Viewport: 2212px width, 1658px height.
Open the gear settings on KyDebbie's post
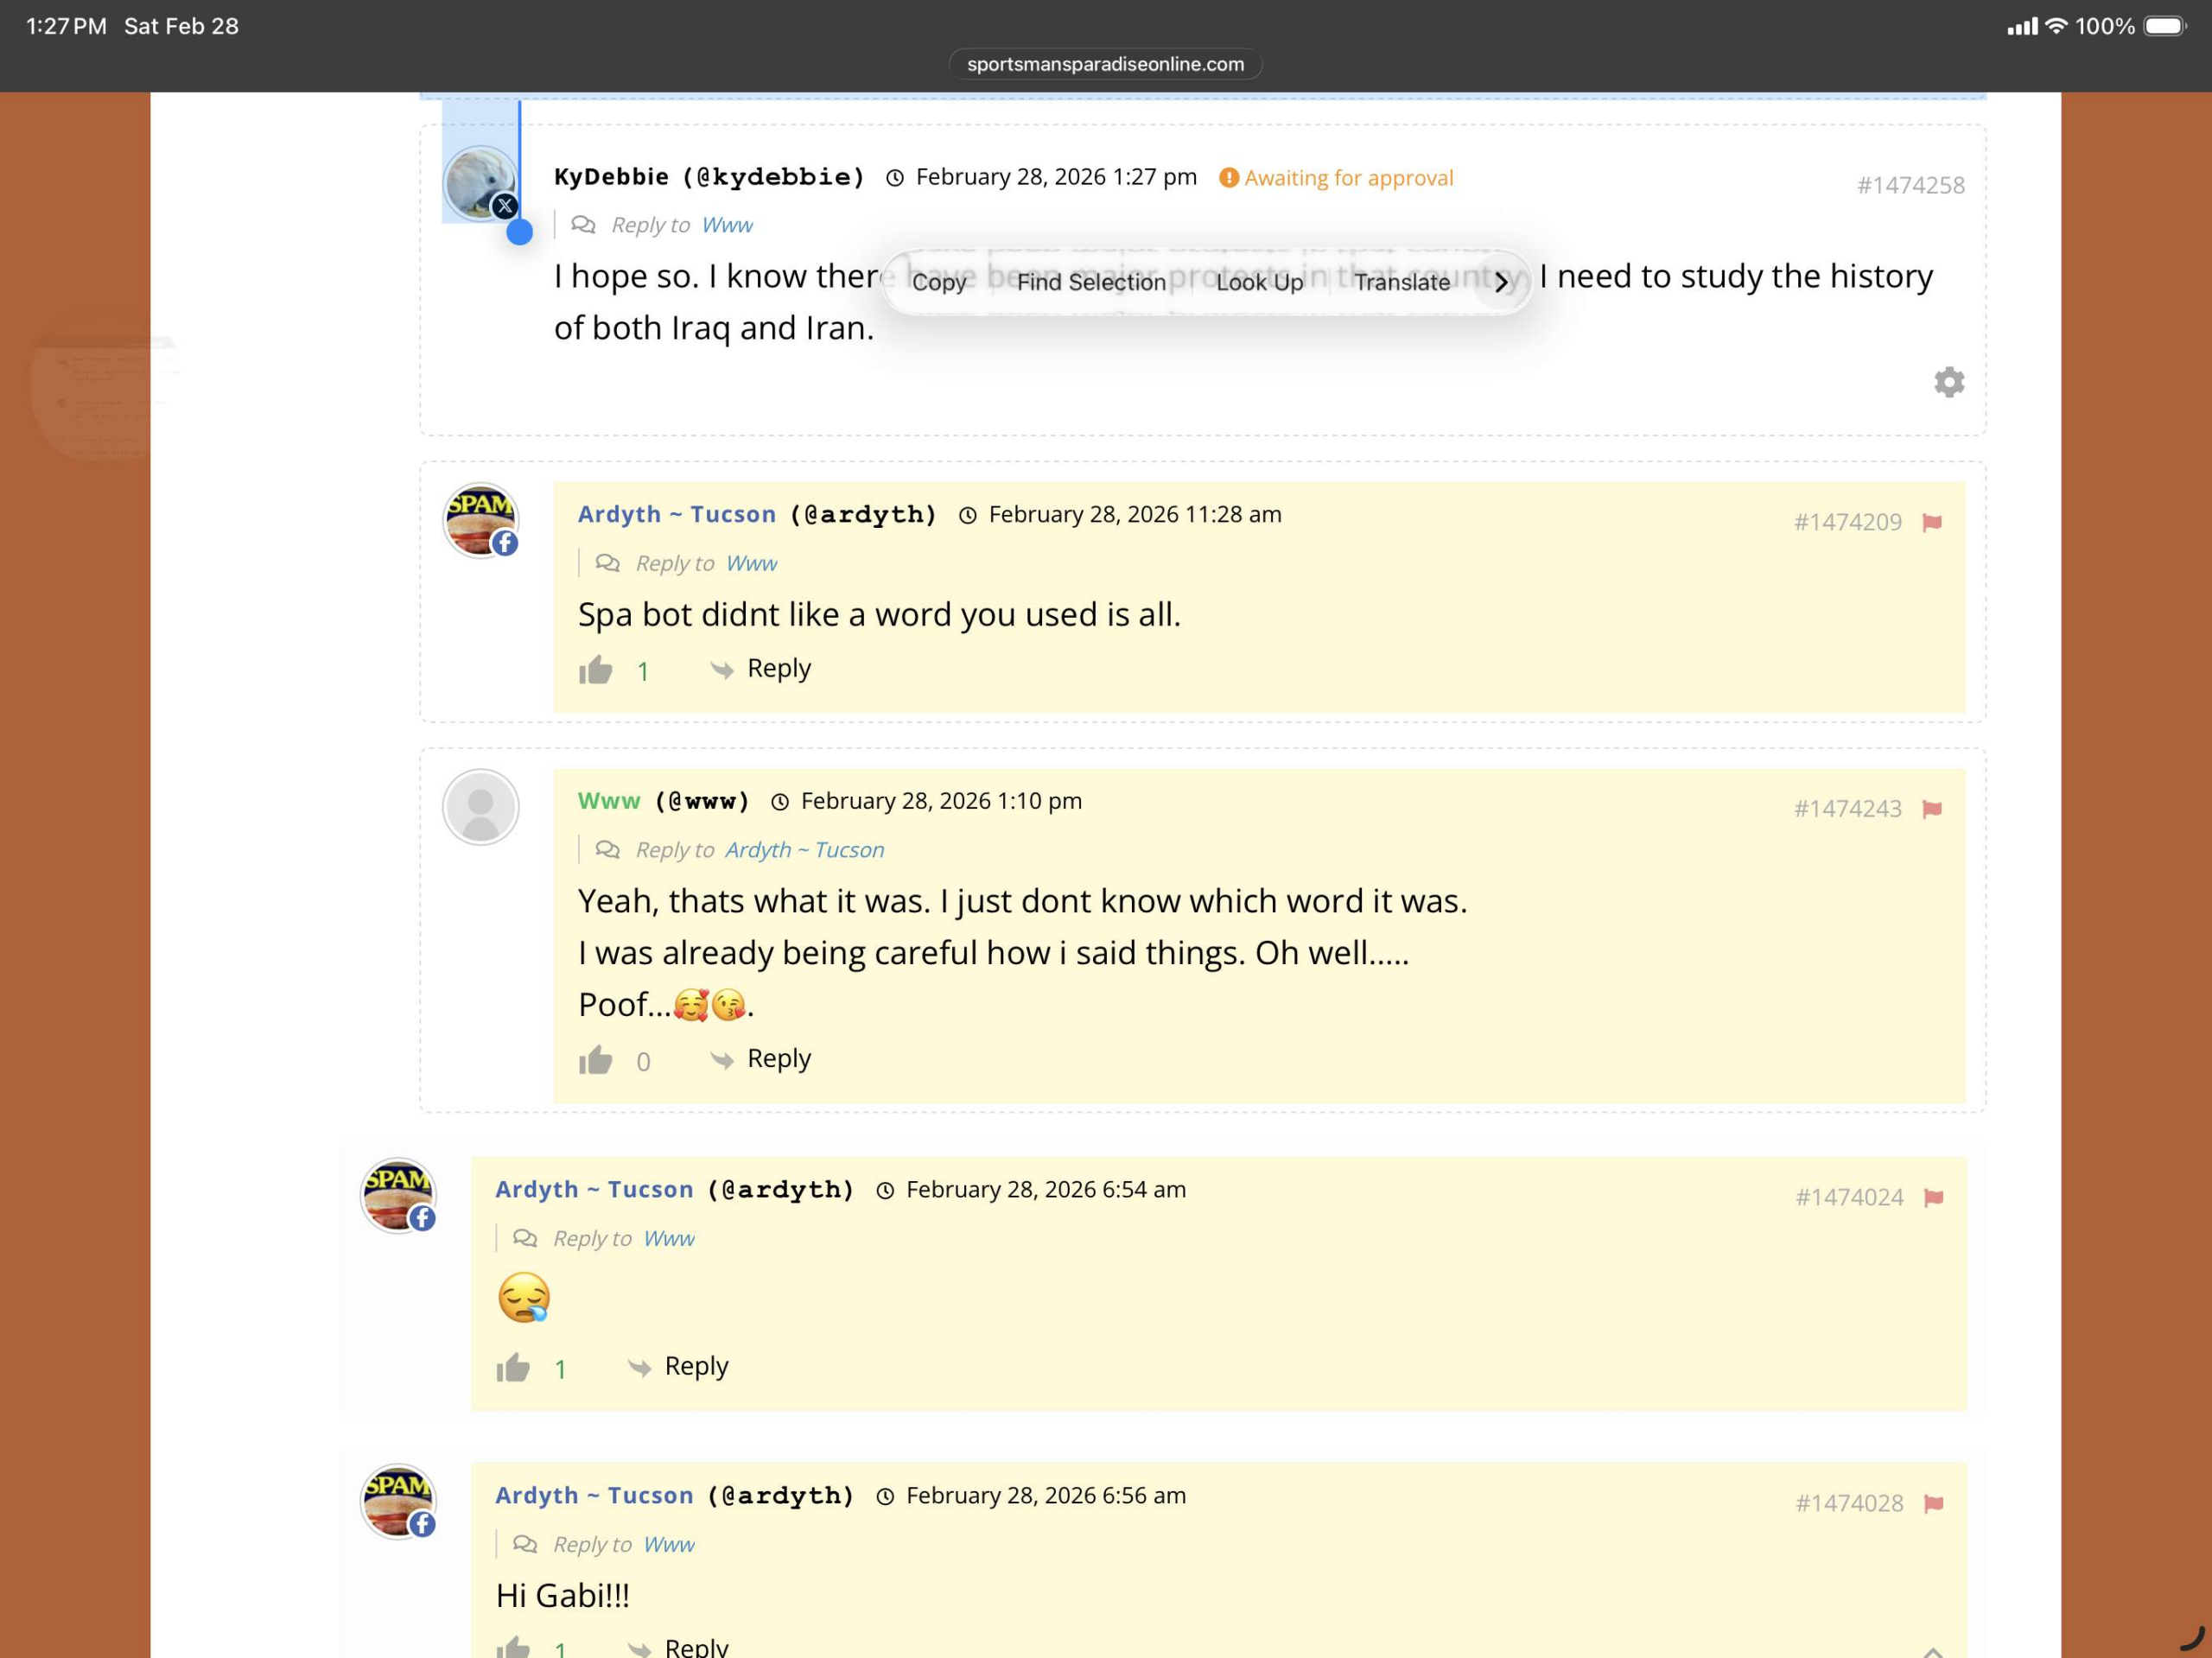click(x=1948, y=382)
